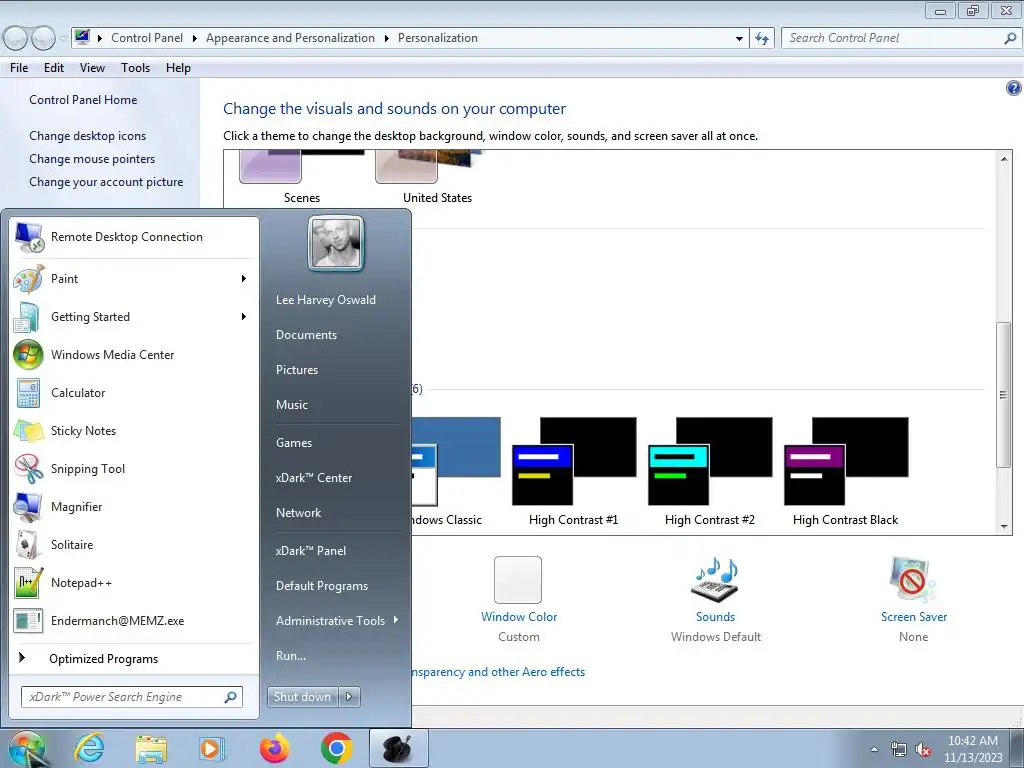Open Remote Desktop Connection from Start menu
Screen dimensions: 1024x768
(x=135, y=237)
